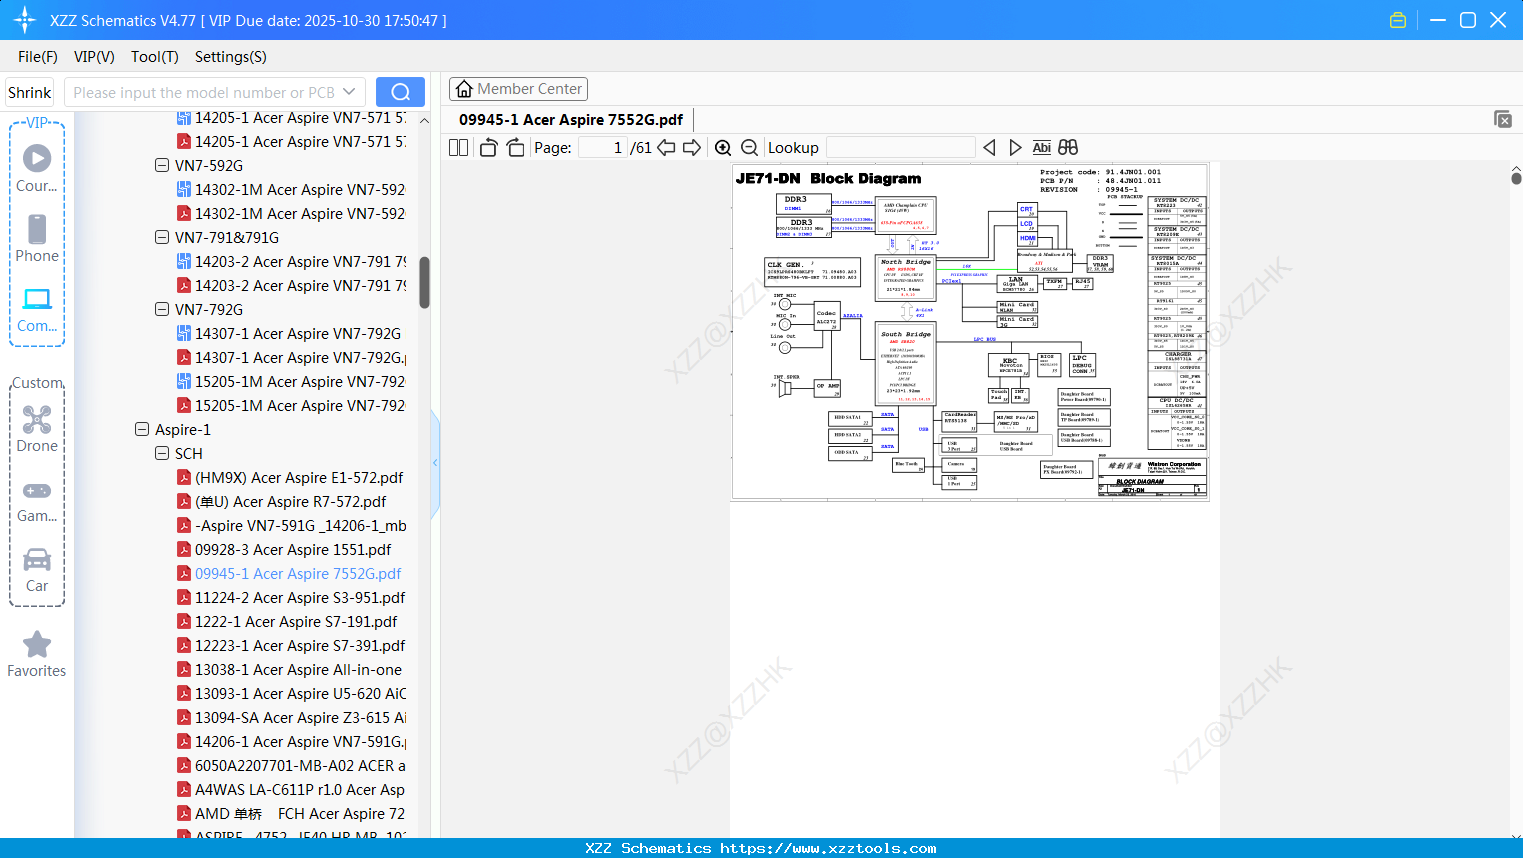Screen dimensions: 1523x858
Task: Open the red PDF icon for 09928-3 Acer Aspire 1551
Action: [184, 549]
